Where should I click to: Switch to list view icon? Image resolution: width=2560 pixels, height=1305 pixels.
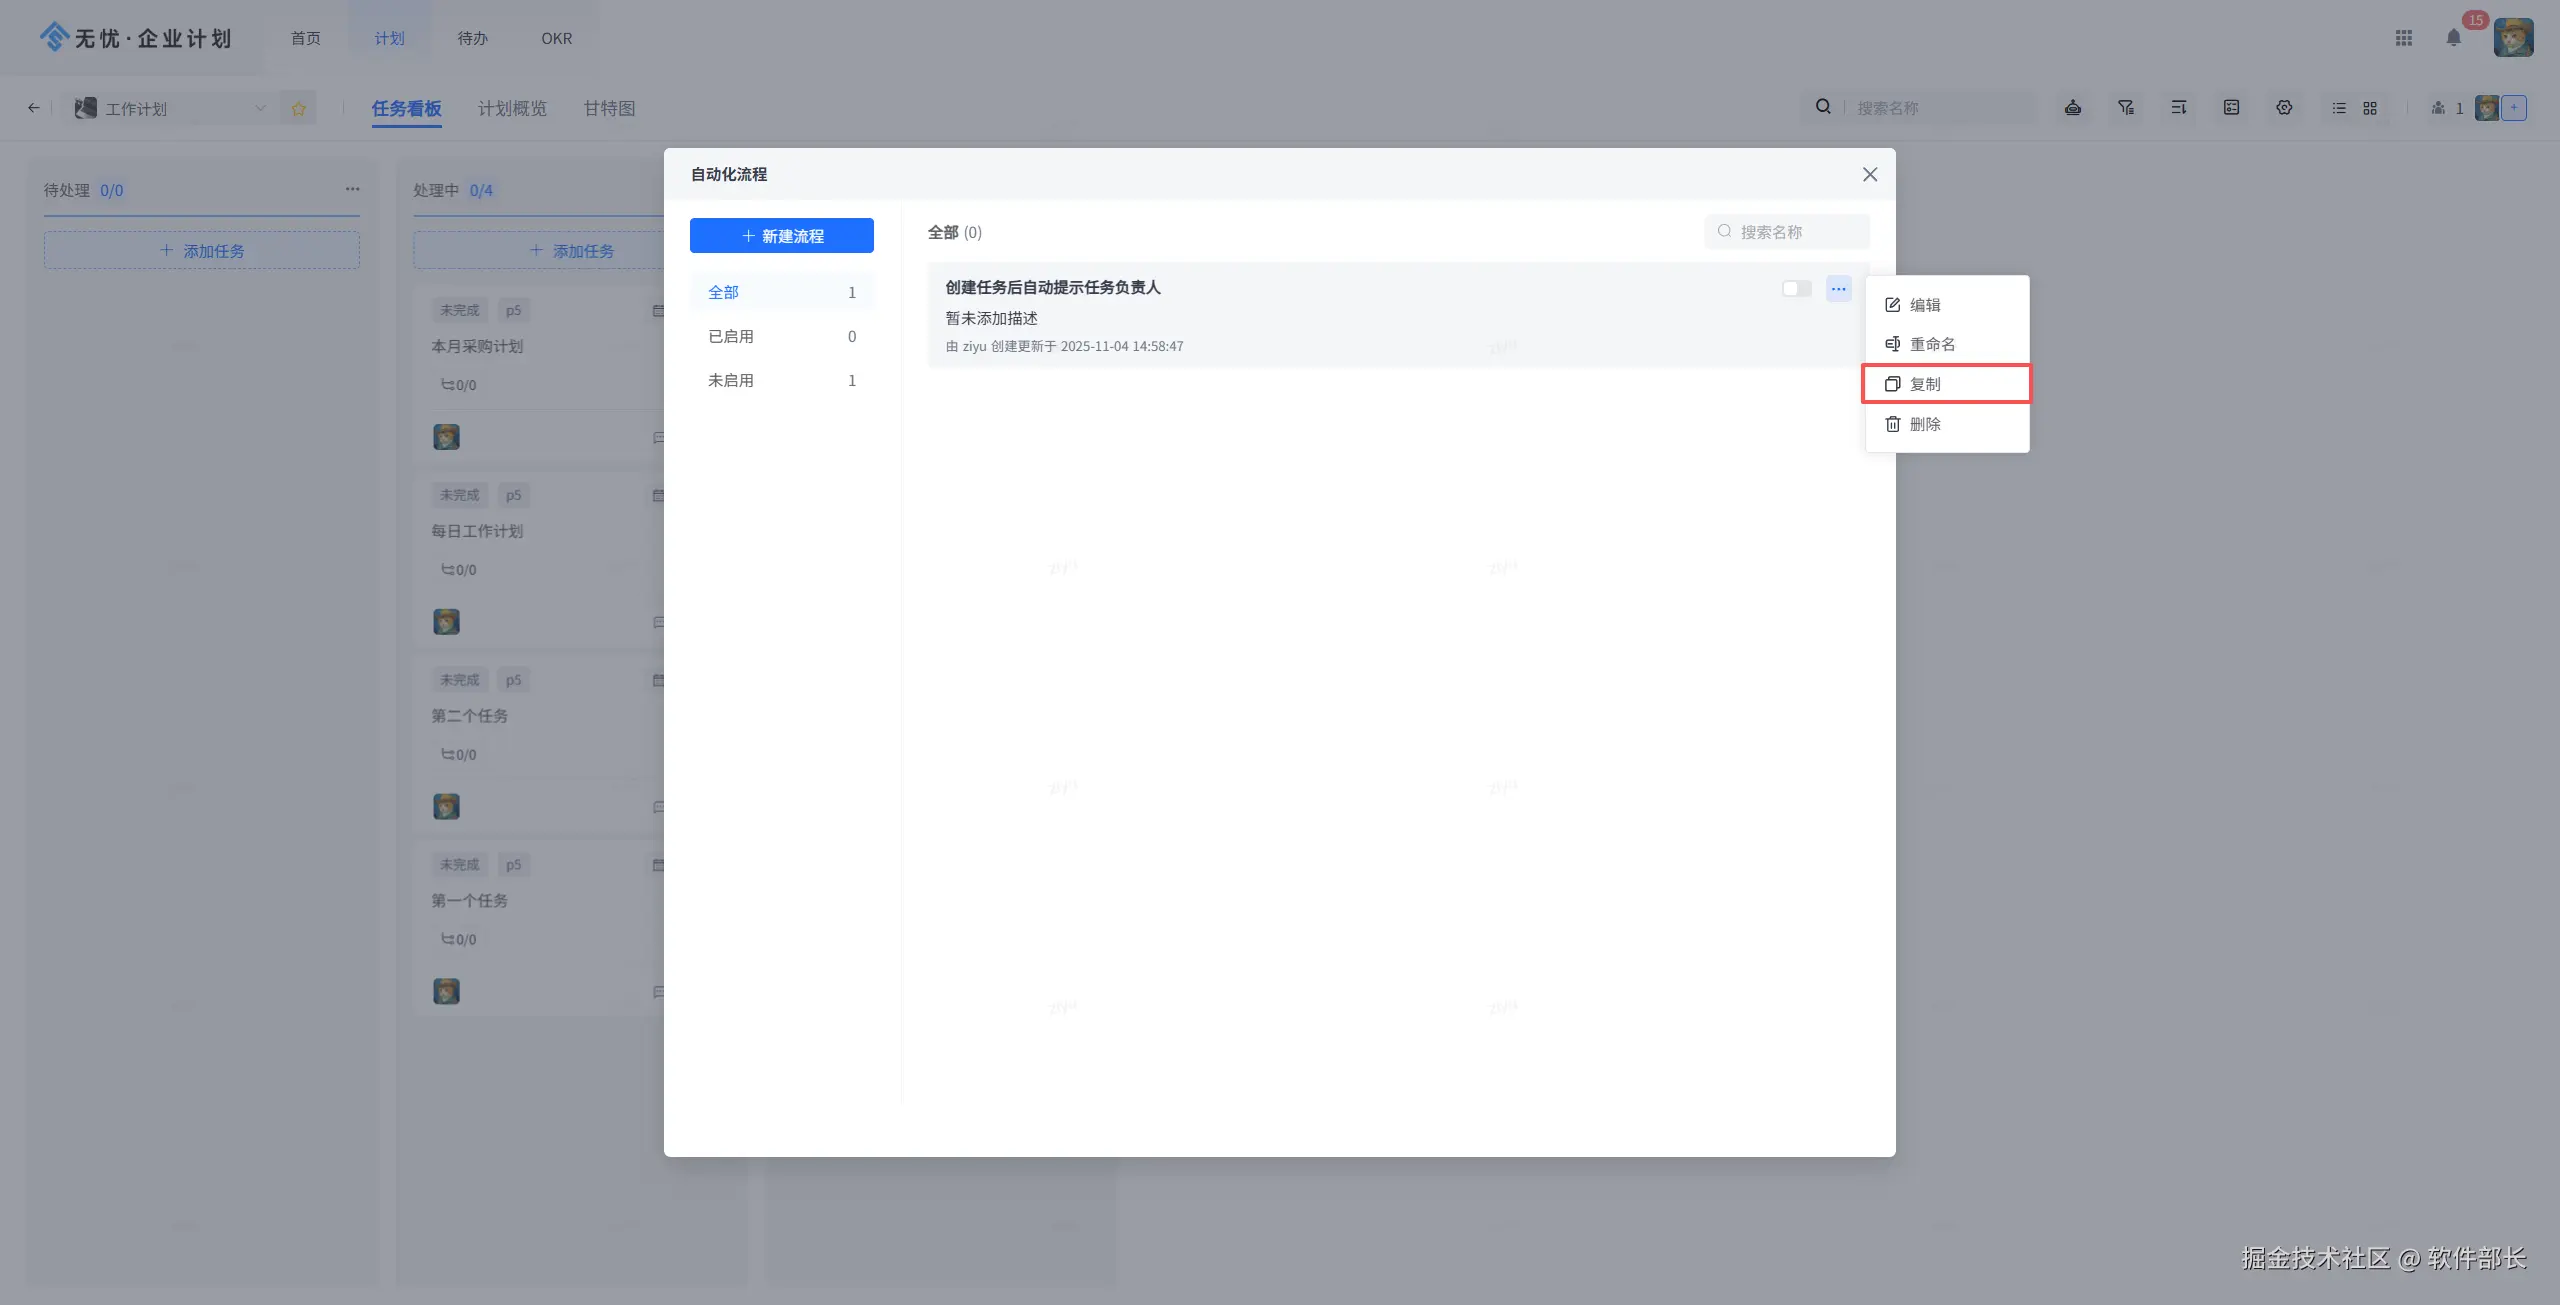2339,108
